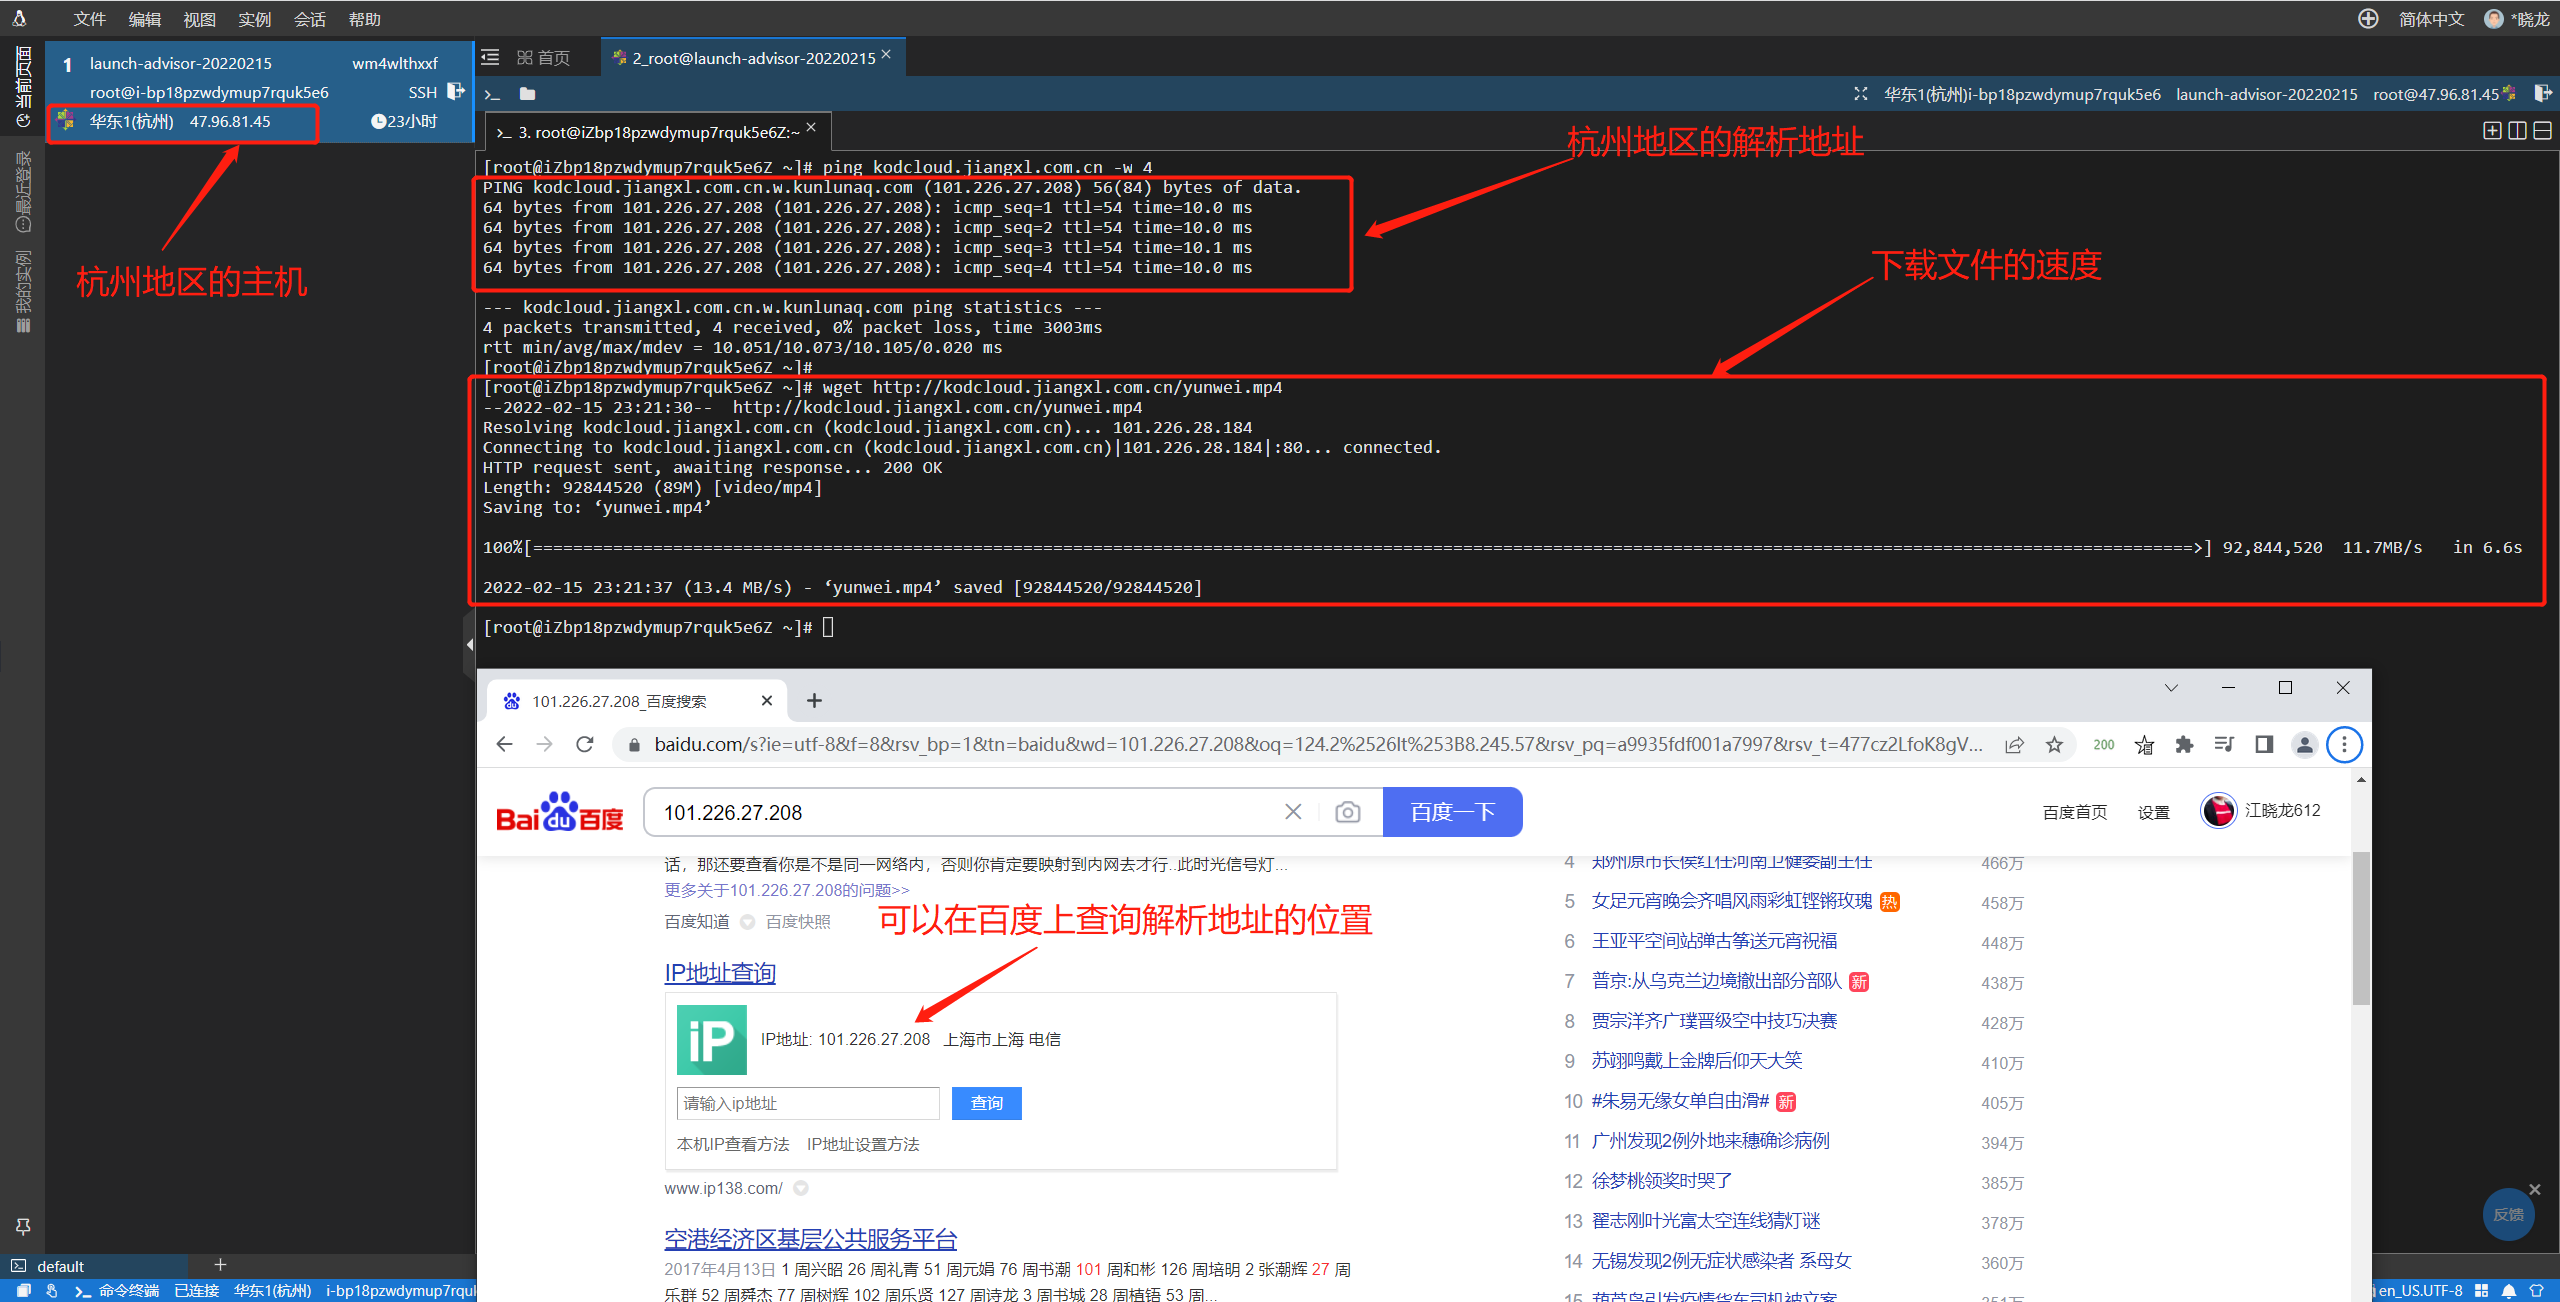Image resolution: width=2560 pixels, height=1302 pixels.
Task: Open browser profile avatar icon
Action: 2304,744
